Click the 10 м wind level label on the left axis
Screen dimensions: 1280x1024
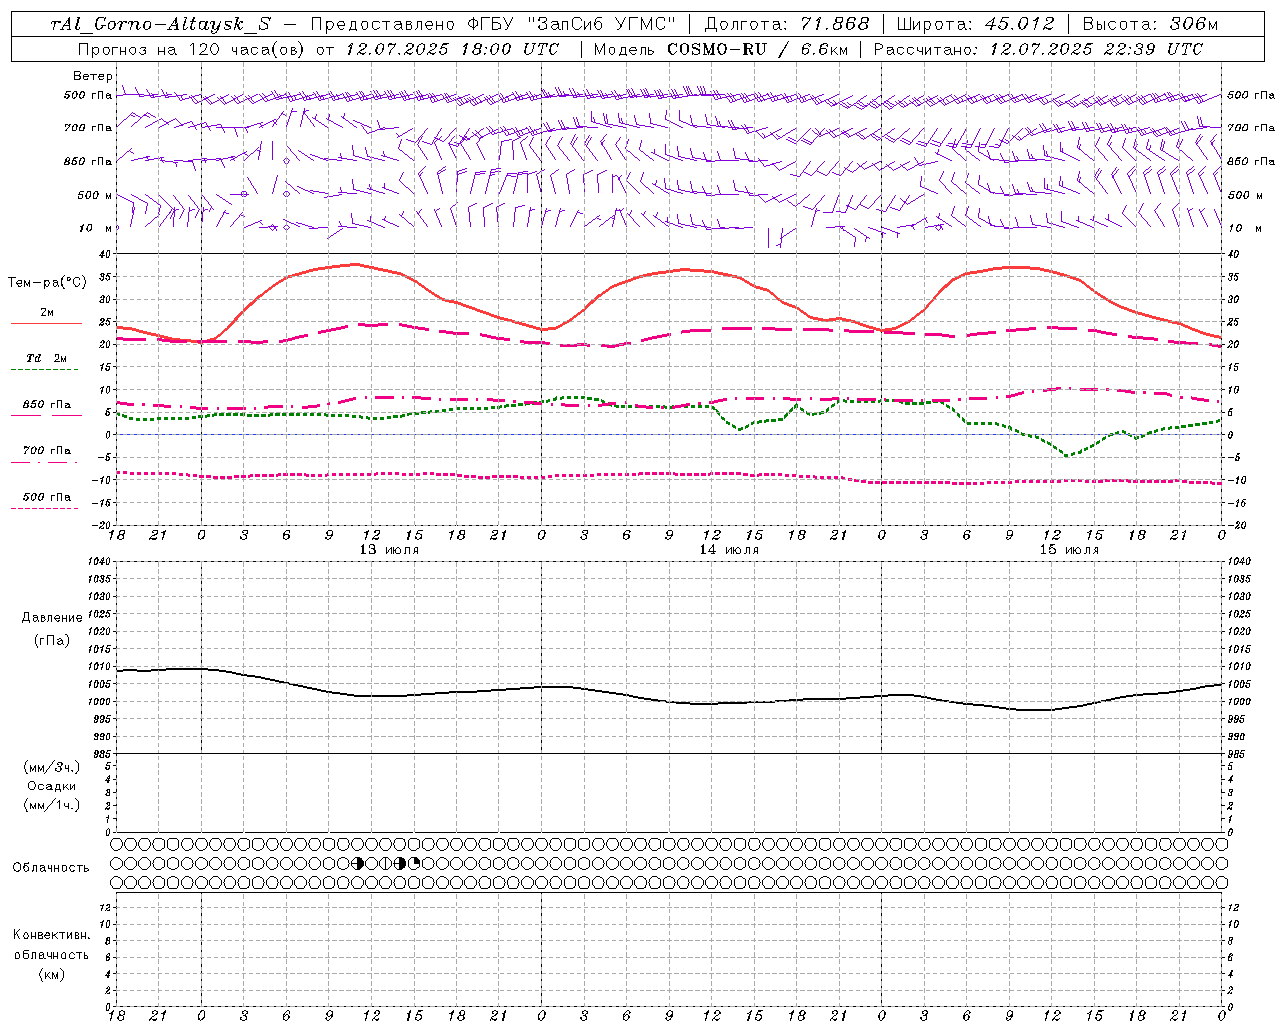(95, 228)
